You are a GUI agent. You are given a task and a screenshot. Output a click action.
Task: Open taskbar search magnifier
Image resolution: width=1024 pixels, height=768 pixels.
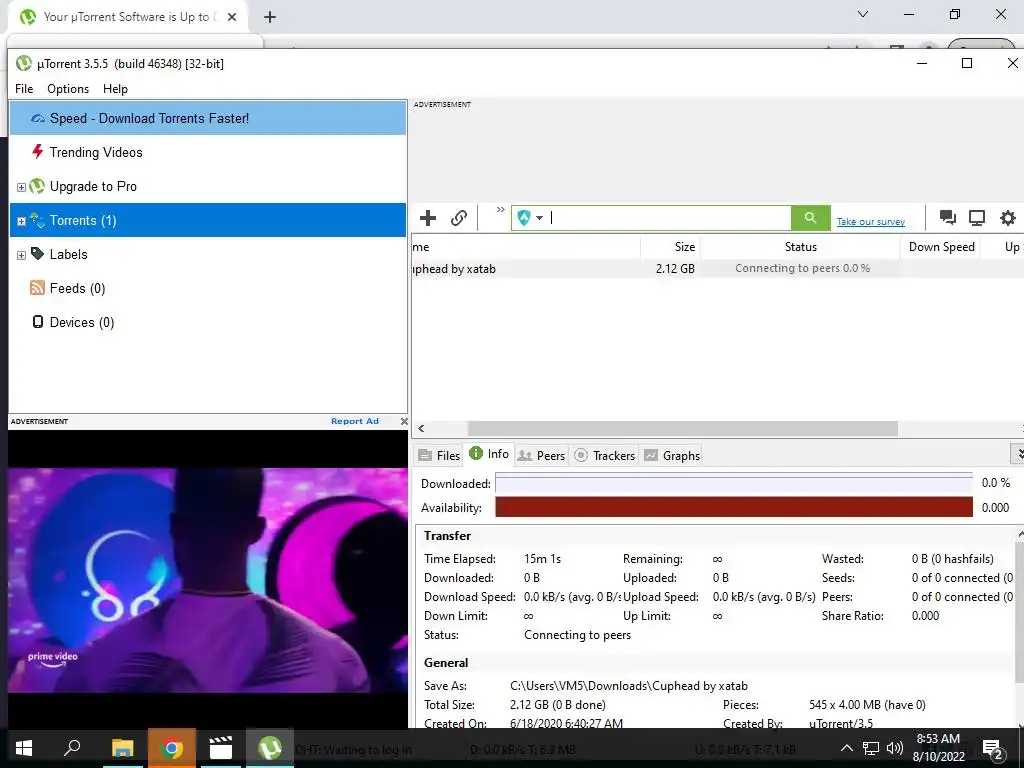[x=72, y=748]
